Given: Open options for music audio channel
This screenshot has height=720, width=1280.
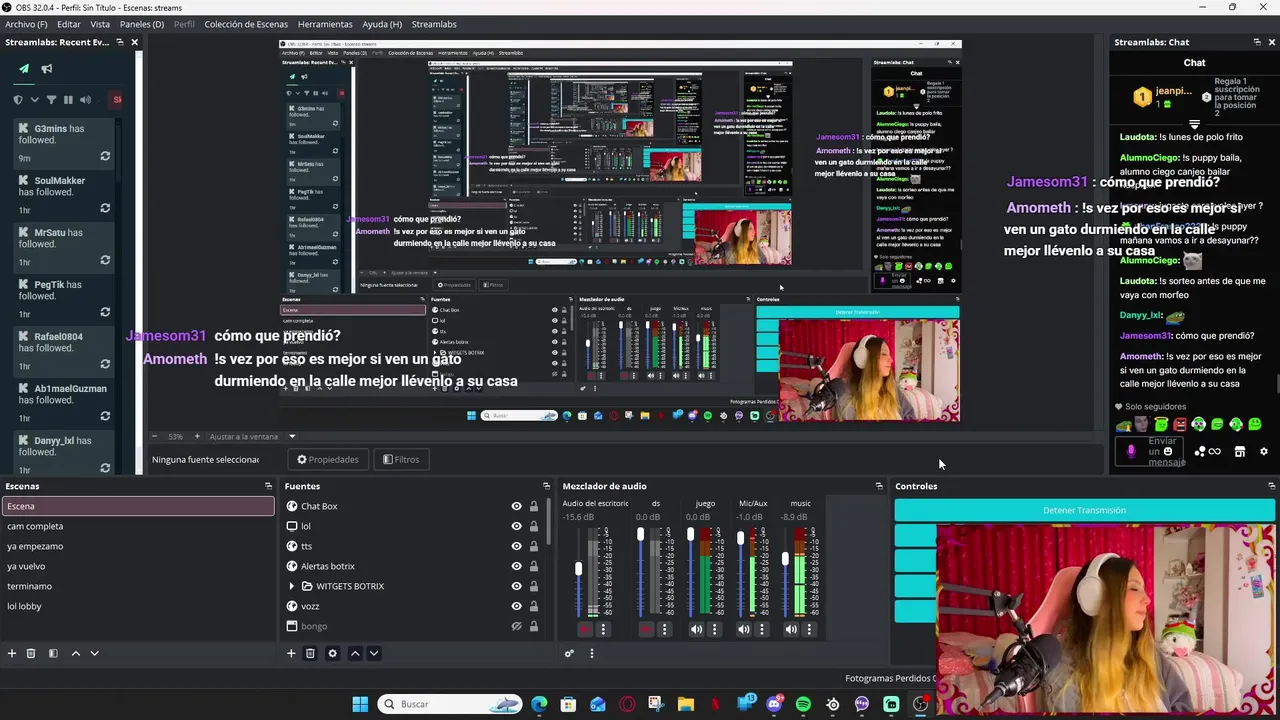Looking at the screenshot, I should point(809,629).
